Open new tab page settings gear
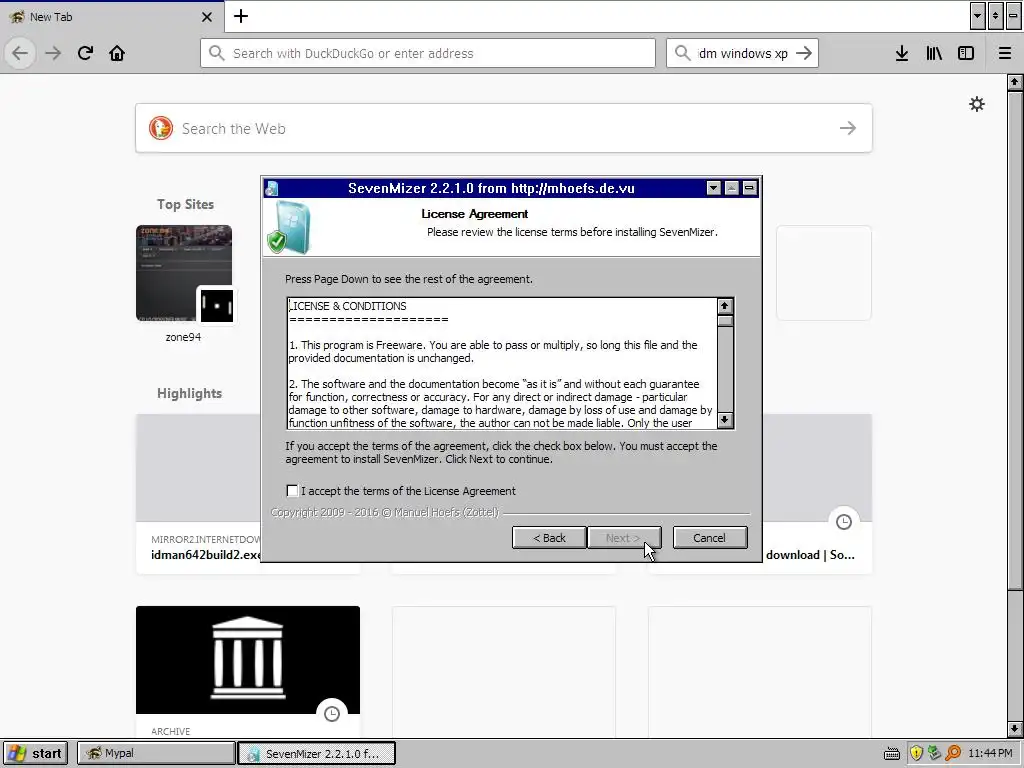 coord(976,104)
